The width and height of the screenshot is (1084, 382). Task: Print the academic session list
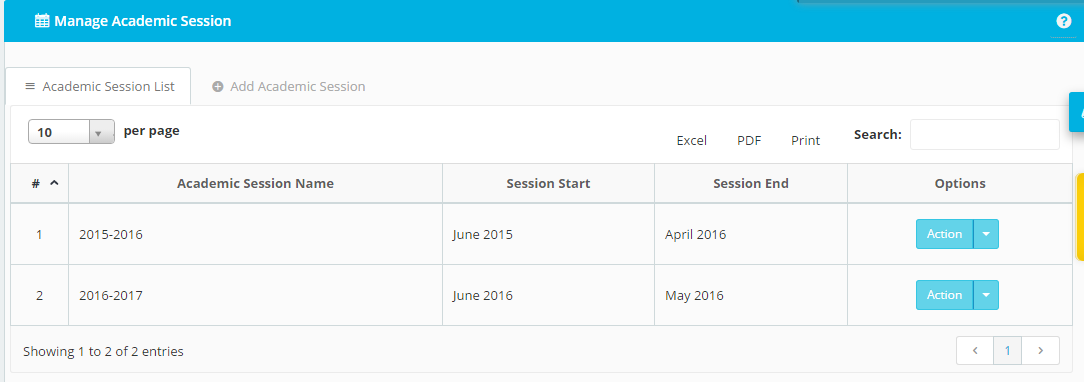point(805,140)
